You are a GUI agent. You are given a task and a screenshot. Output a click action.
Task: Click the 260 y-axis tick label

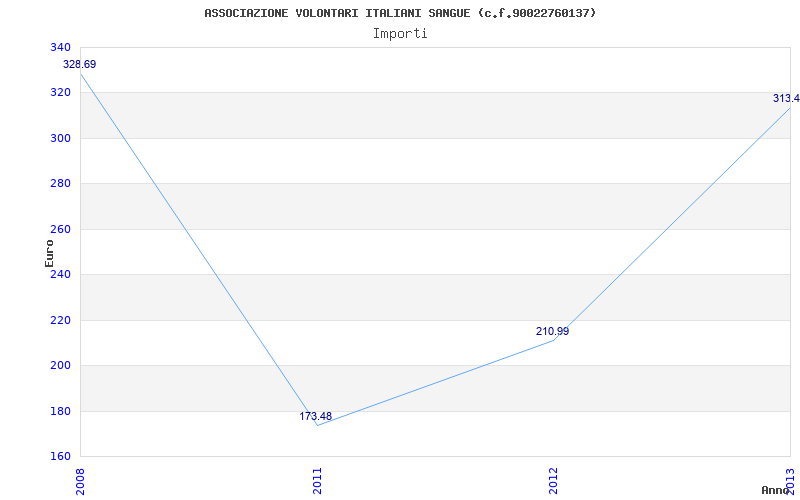click(x=60, y=230)
